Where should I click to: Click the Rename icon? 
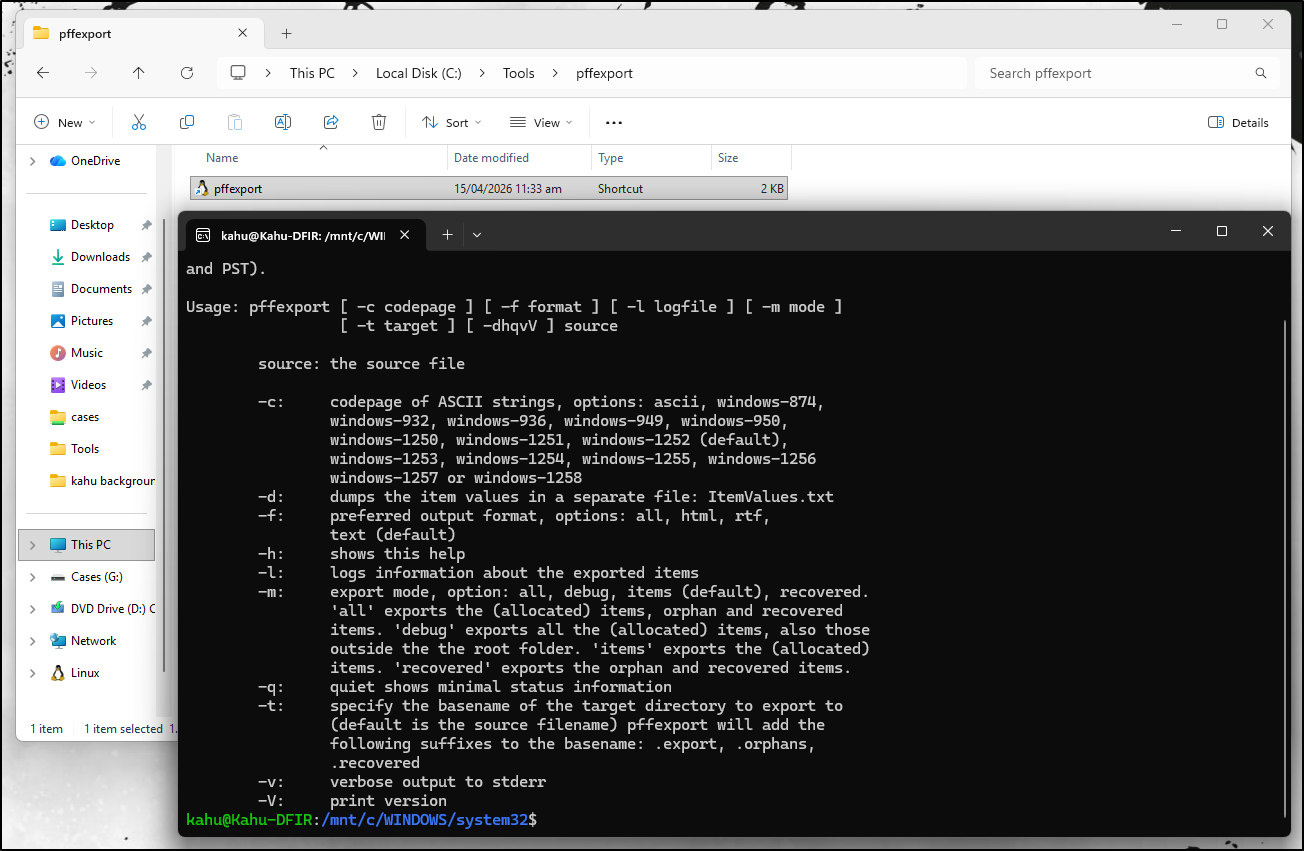point(283,122)
